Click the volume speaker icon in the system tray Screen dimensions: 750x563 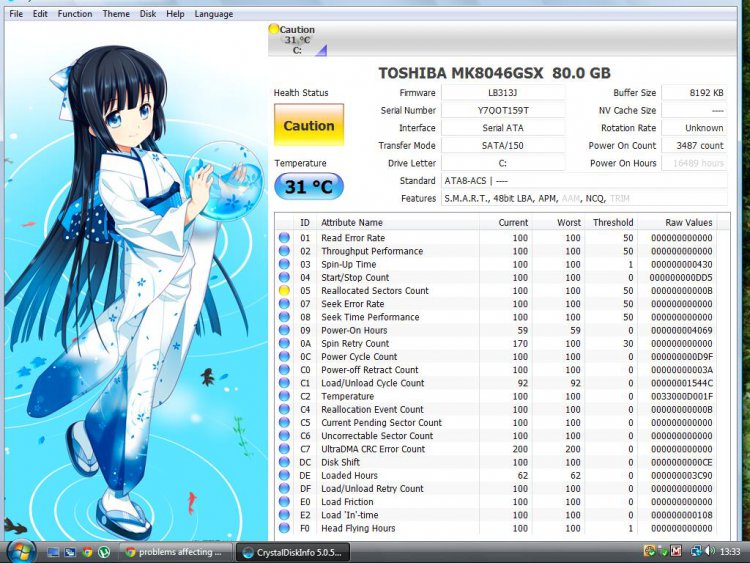pyautogui.click(x=710, y=551)
